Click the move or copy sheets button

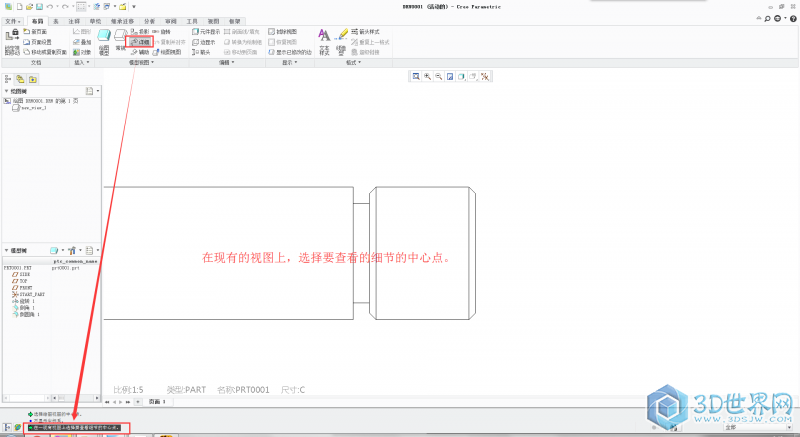click(x=45, y=52)
